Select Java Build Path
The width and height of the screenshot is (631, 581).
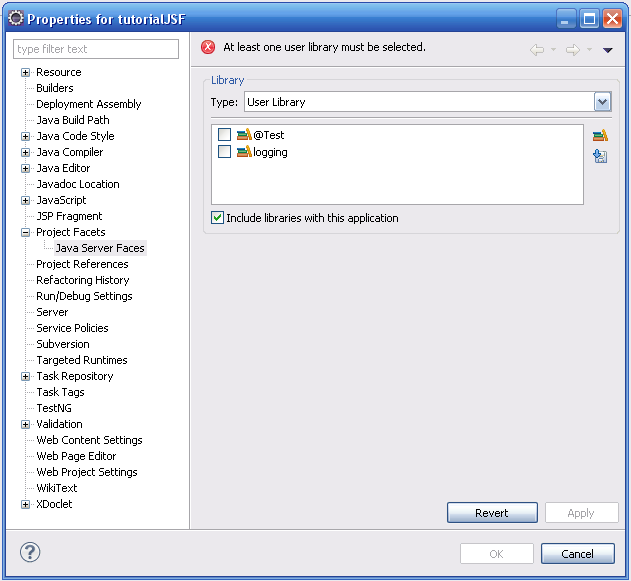click(73, 120)
